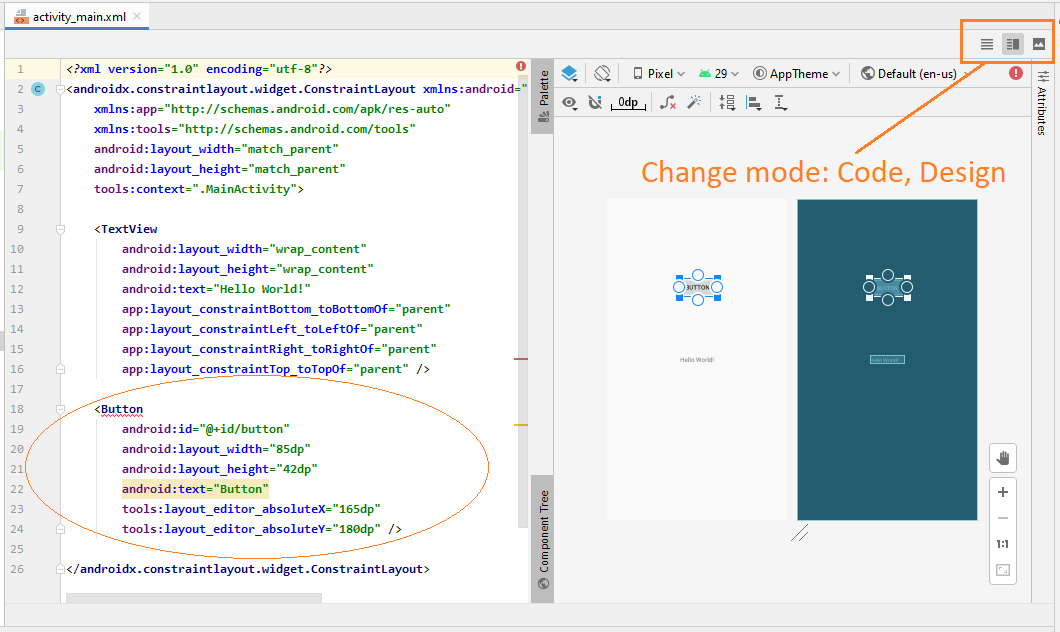Click the yellow warning stripe mark in the code editor's right margin
Screen dimensions: 1060x632
click(x=521, y=424)
